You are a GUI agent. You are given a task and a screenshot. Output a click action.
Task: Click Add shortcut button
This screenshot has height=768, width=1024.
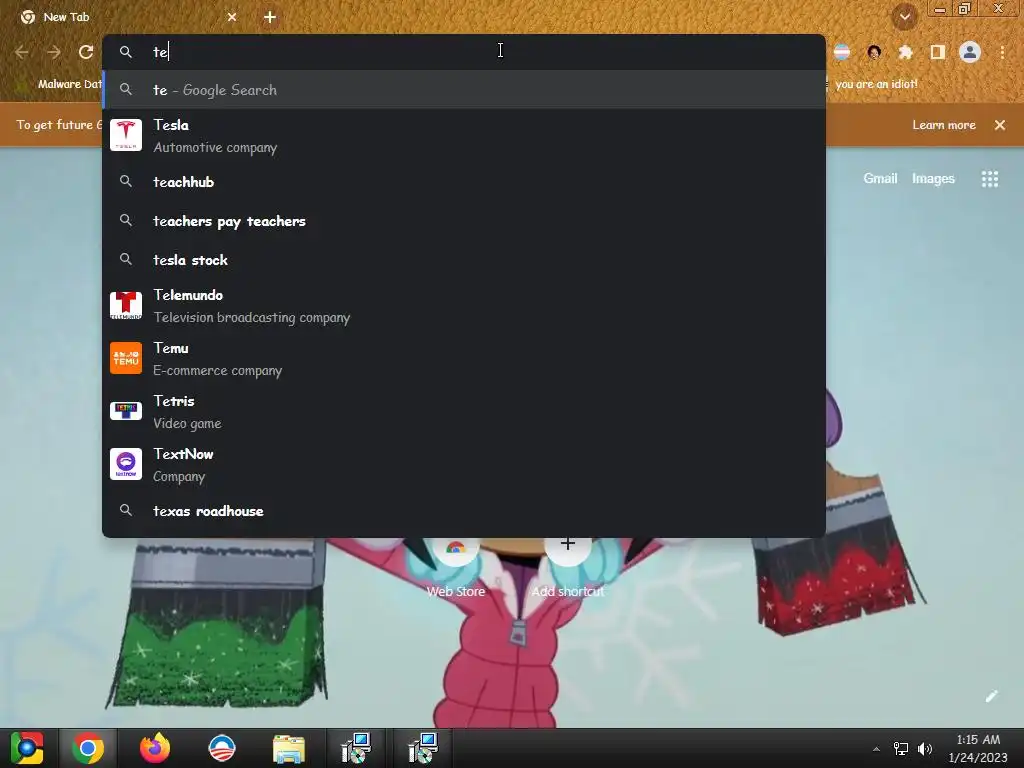tap(568, 568)
